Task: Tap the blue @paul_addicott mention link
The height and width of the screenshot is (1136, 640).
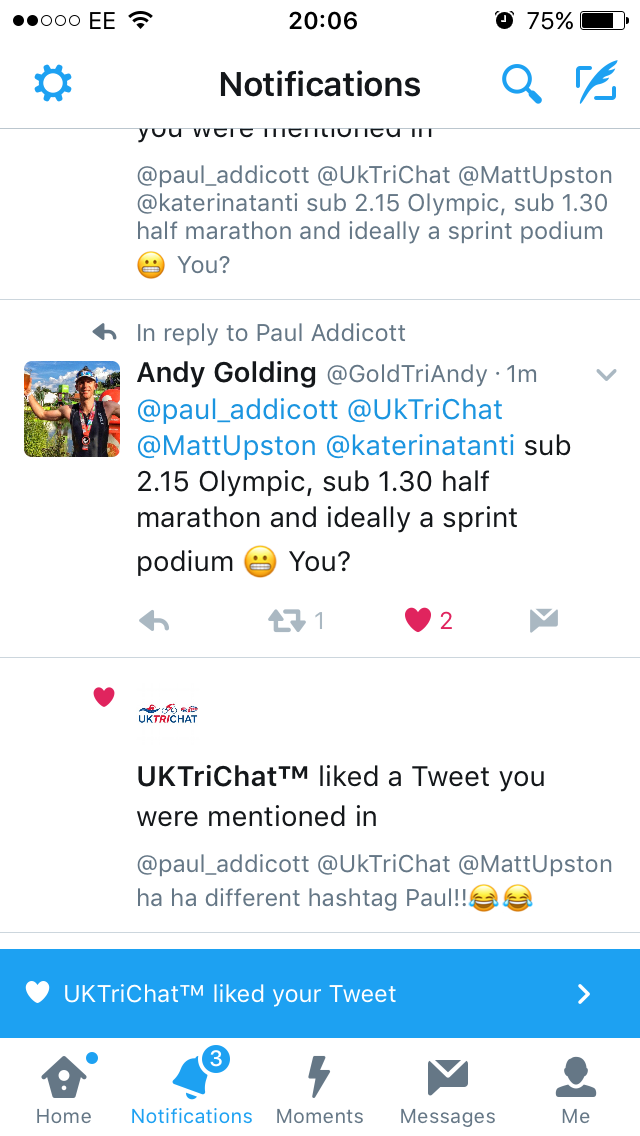Action: tap(235, 409)
